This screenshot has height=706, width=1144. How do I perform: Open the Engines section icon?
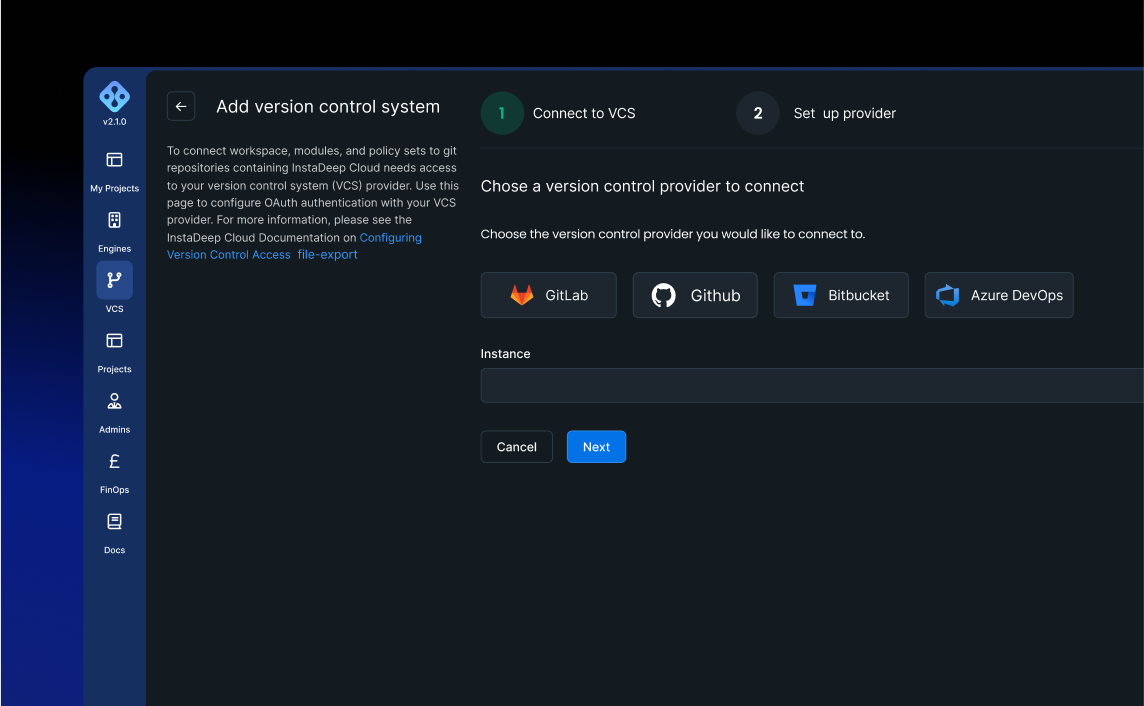(115, 220)
